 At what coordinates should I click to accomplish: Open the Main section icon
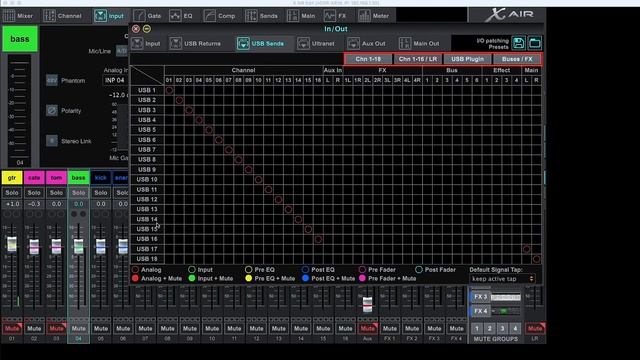293,16
